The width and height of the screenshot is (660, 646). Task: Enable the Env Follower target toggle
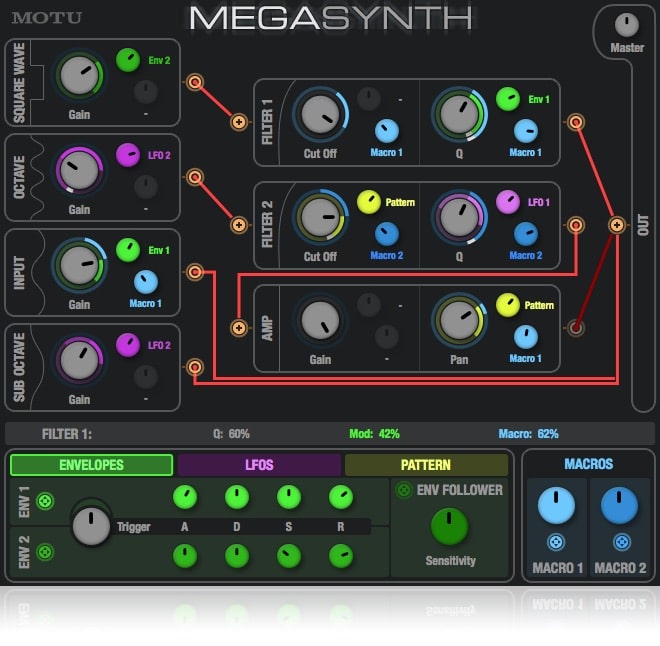point(403,490)
